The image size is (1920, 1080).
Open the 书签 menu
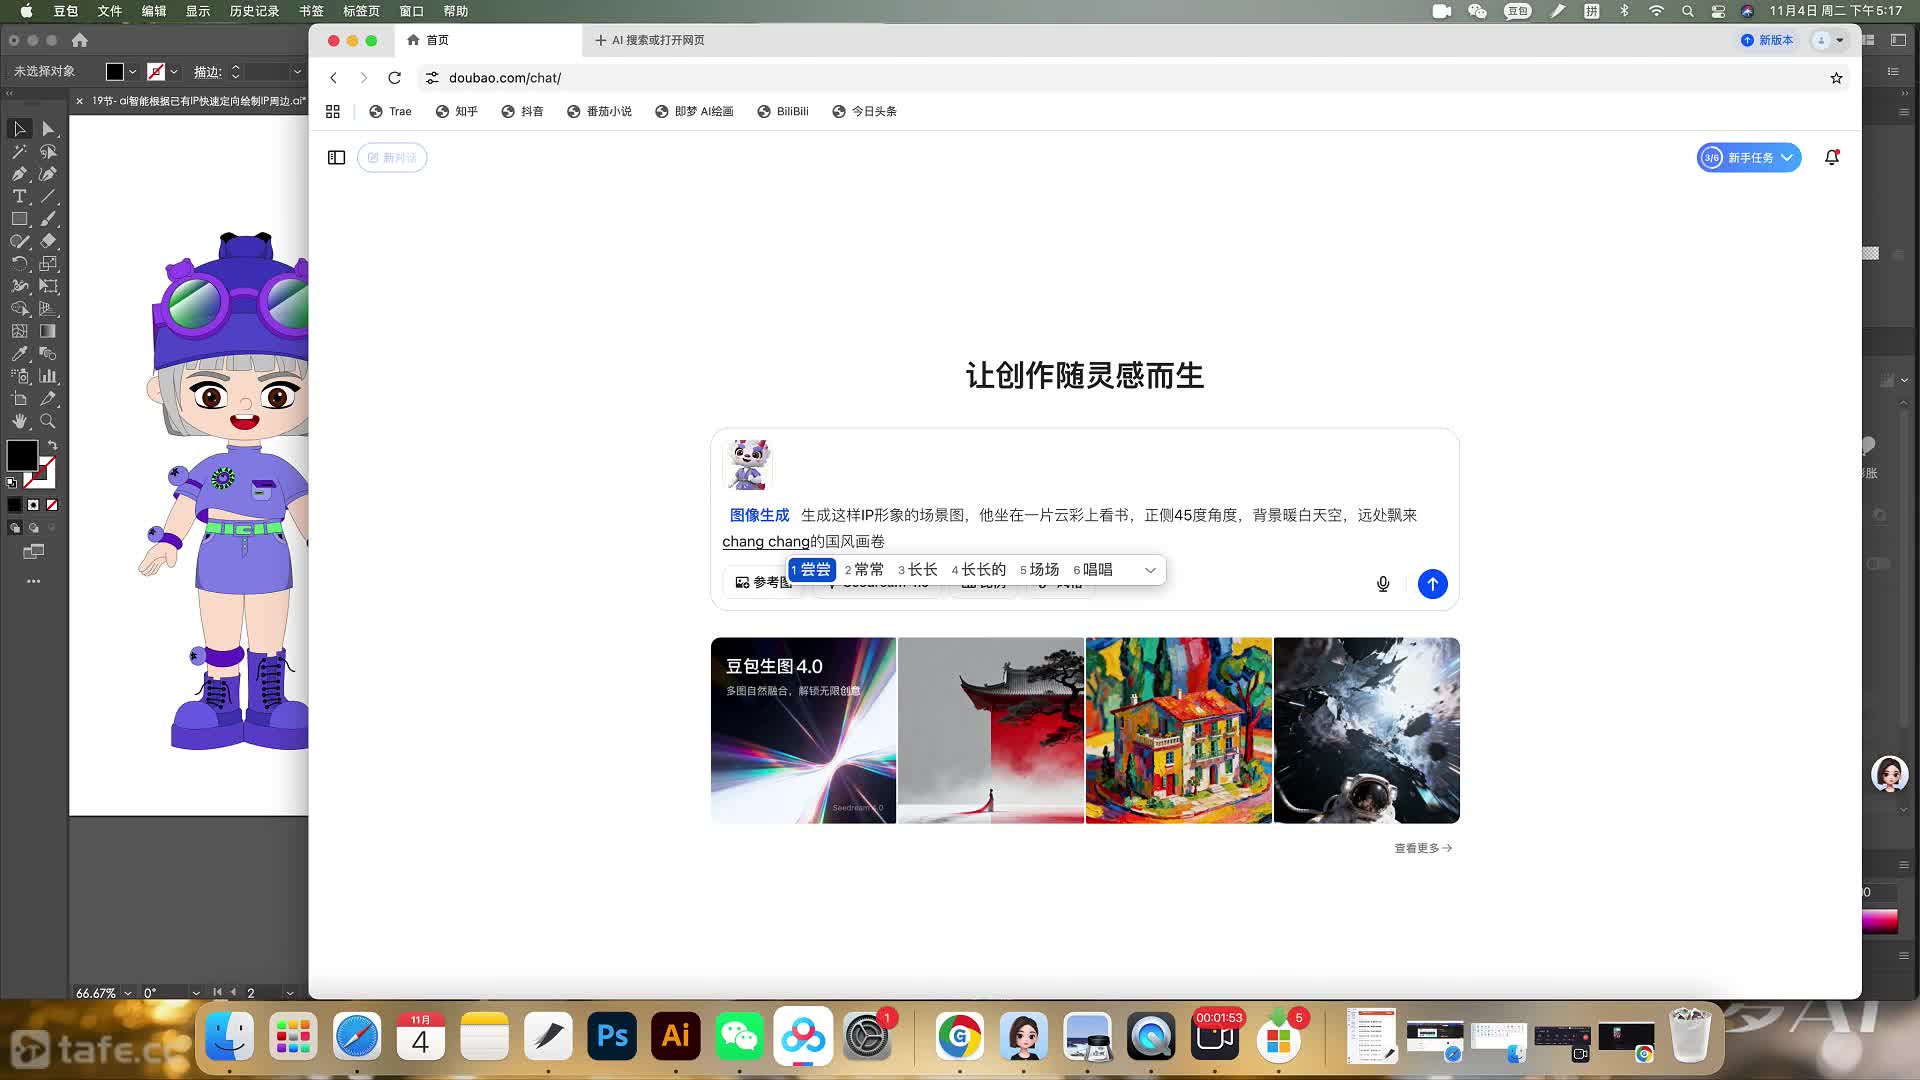pos(311,11)
